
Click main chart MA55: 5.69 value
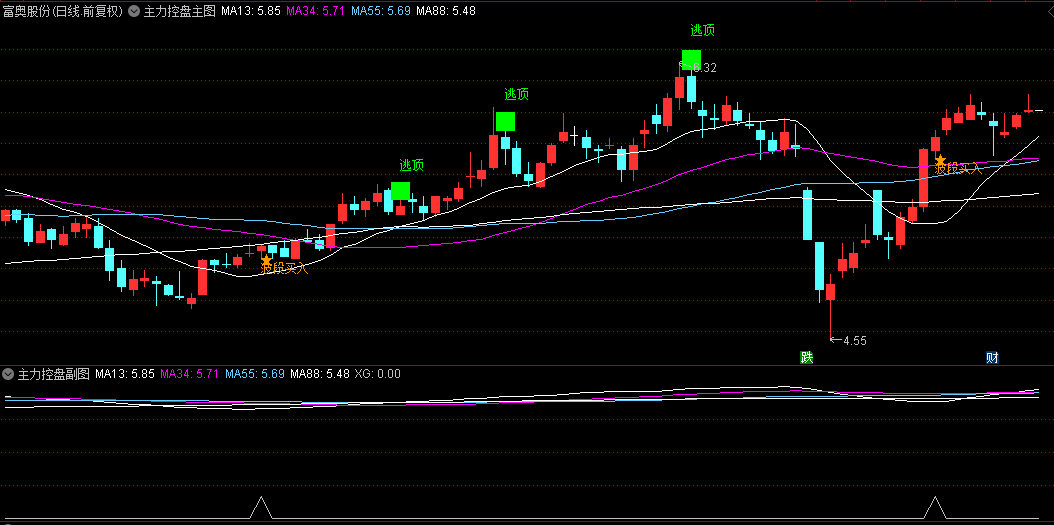380,11
